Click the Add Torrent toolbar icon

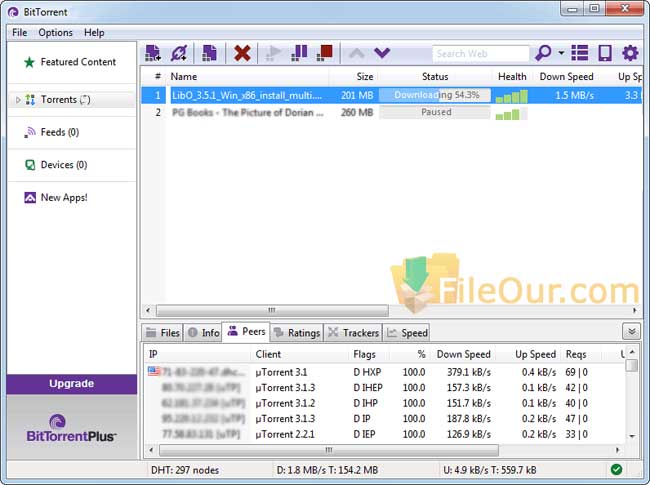click(x=153, y=53)
